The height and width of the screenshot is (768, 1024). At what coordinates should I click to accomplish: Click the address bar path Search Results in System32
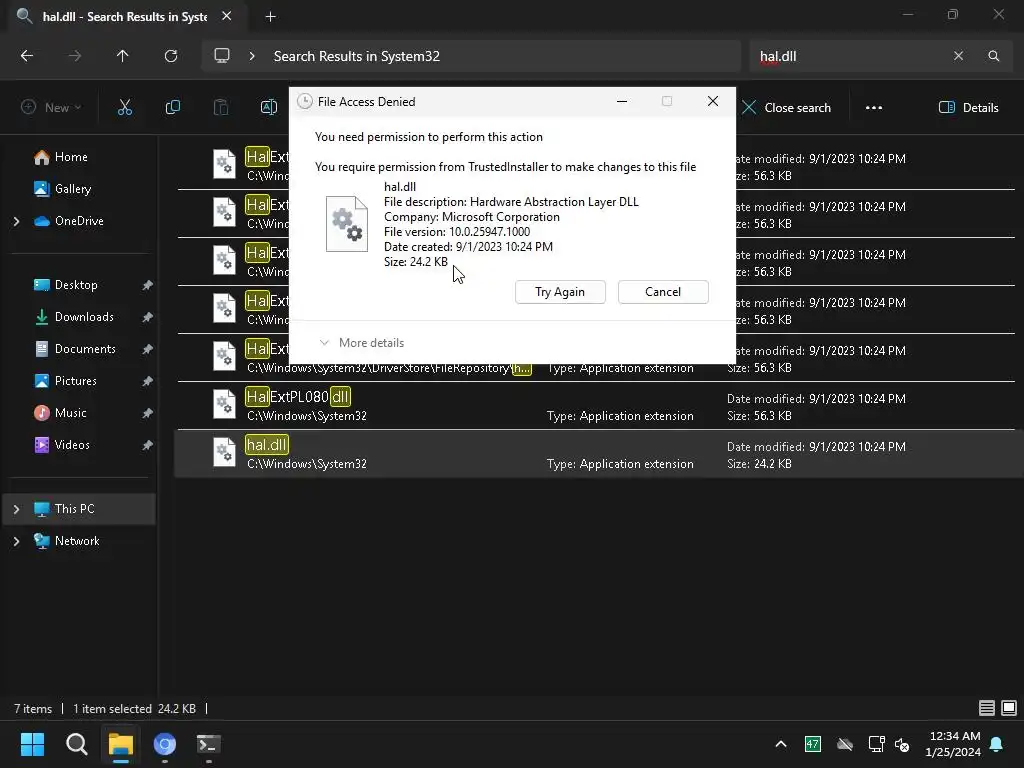pyautogui.click(x=357, y=56)
